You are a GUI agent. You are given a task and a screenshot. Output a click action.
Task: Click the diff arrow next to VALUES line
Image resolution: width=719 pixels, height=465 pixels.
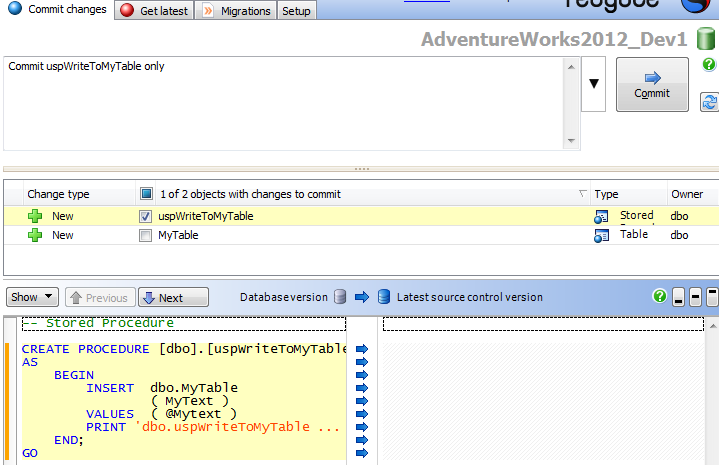pos(362,414)
